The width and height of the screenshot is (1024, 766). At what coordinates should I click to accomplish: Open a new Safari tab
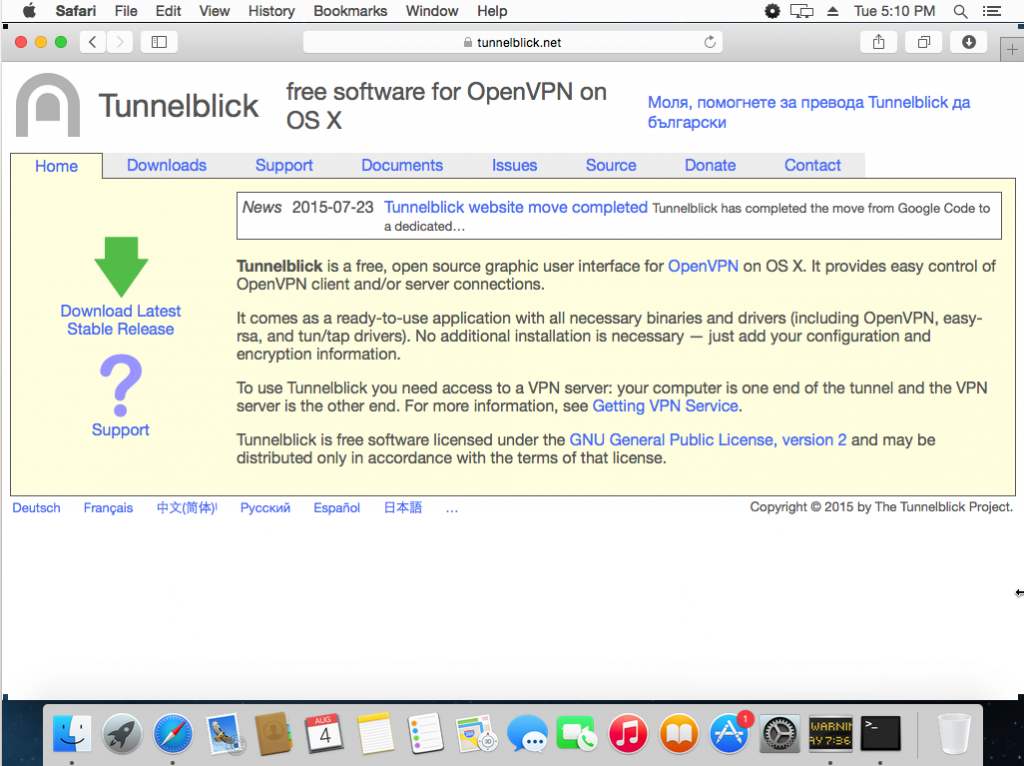pyautogui.click(x=1012, y=50)
